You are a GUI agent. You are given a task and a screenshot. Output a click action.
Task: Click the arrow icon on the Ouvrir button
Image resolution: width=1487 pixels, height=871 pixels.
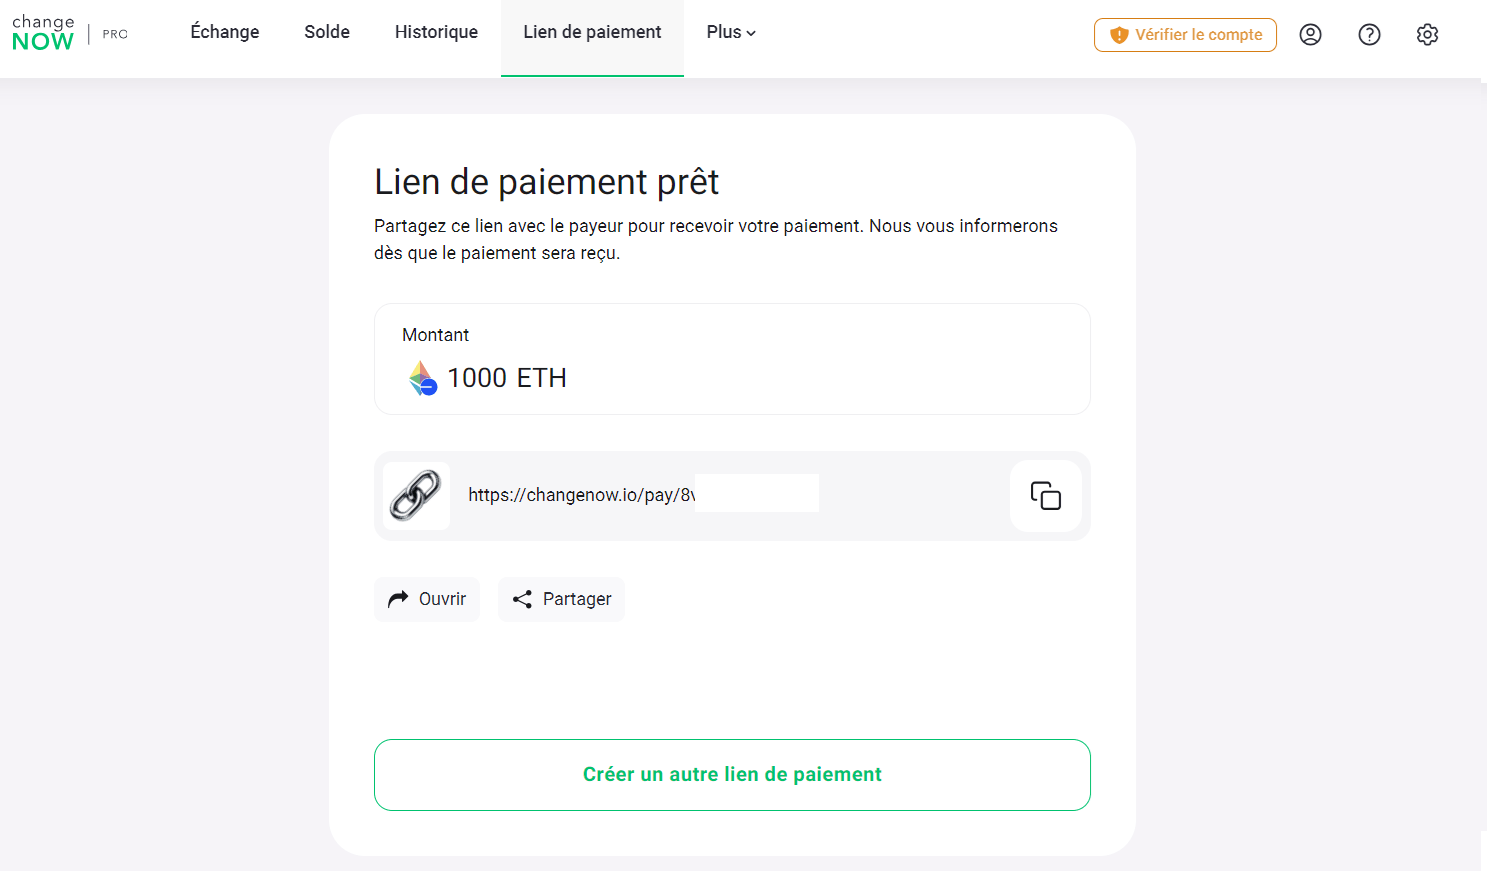398,598
